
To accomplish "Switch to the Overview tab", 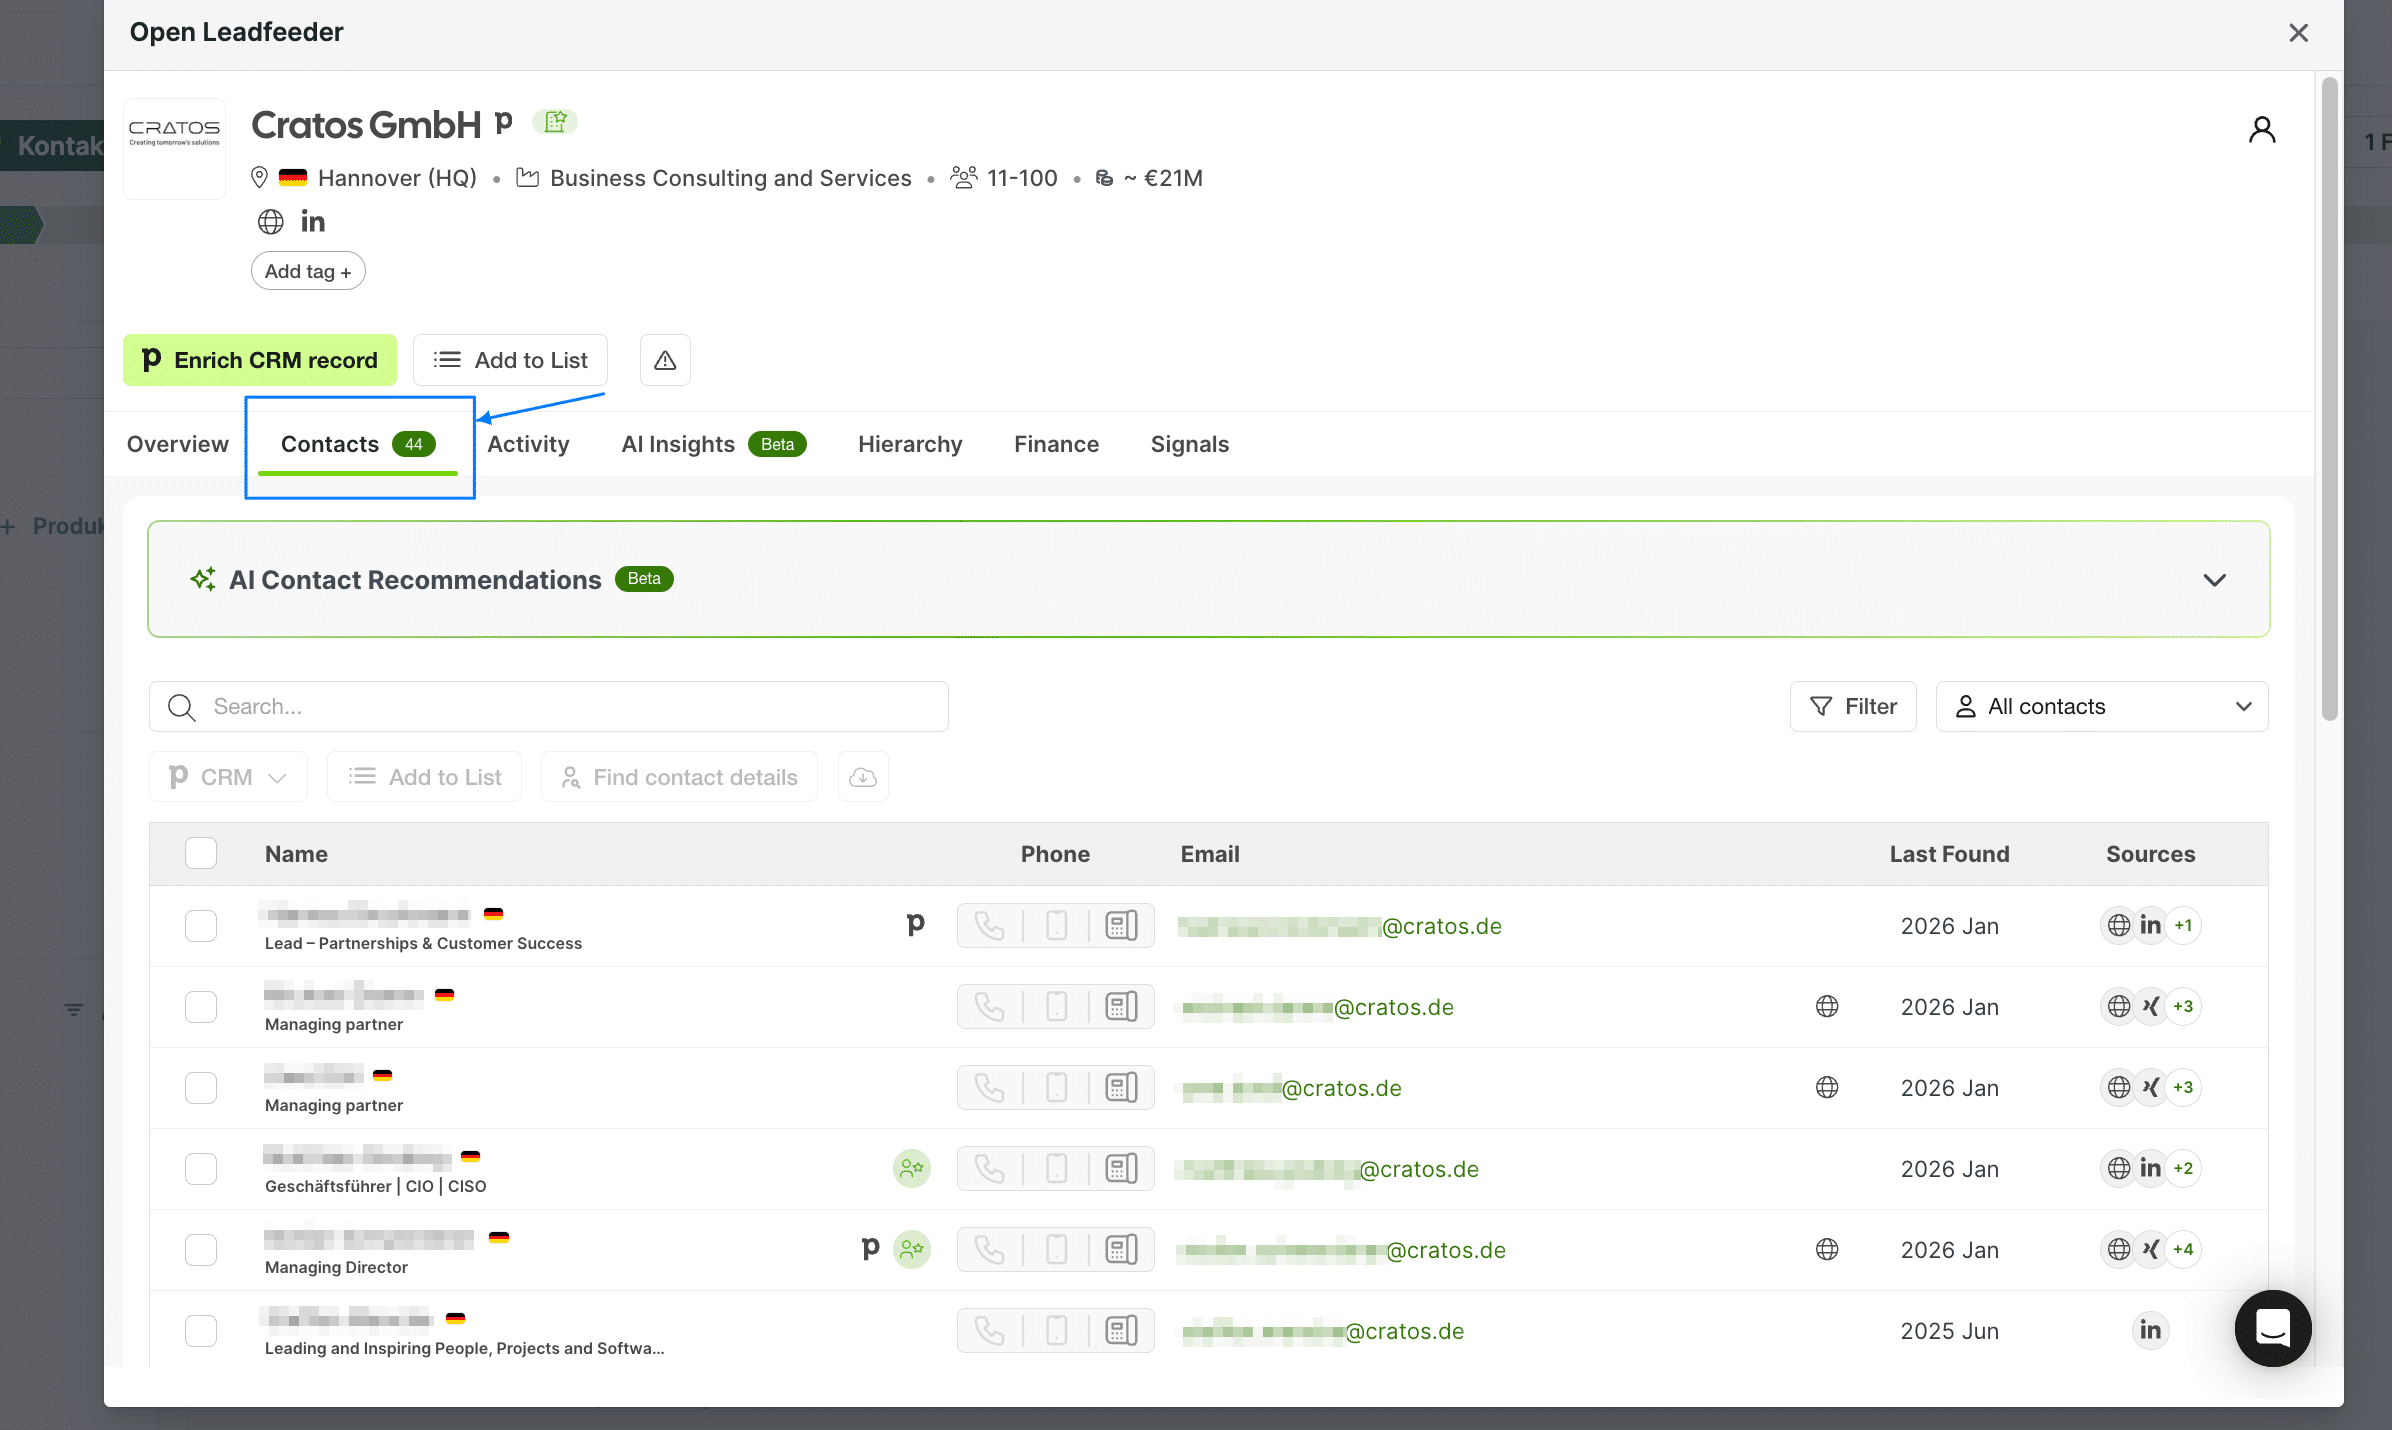I will [x=178, y=444].
